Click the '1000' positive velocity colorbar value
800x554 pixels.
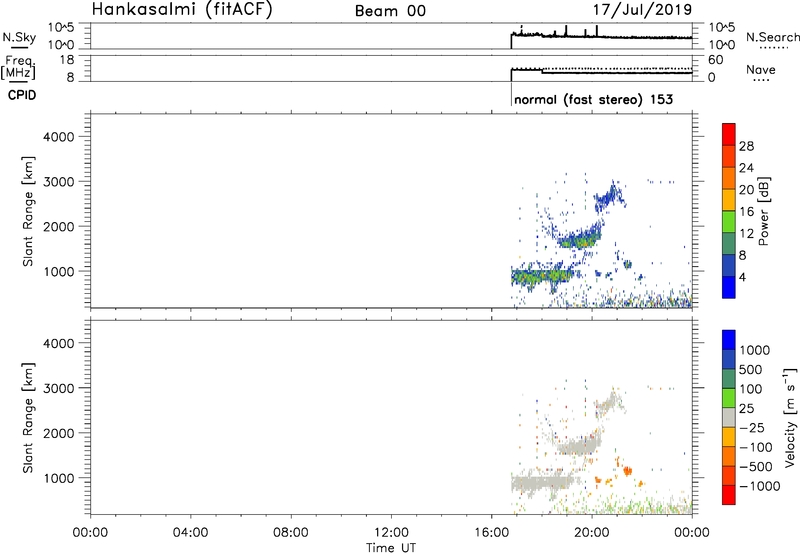click(755, 350)
